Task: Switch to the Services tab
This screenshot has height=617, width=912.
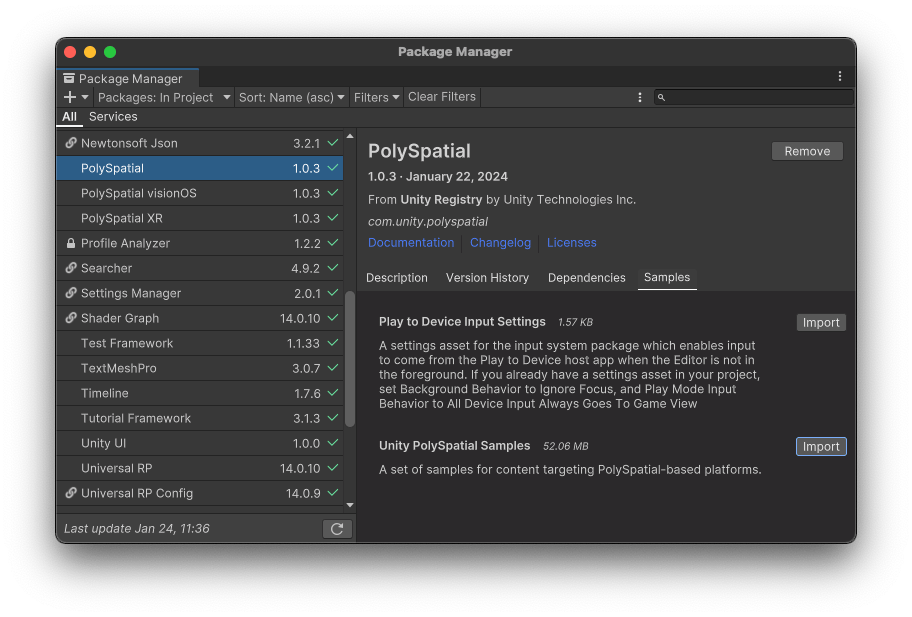Action: [113, 116]
